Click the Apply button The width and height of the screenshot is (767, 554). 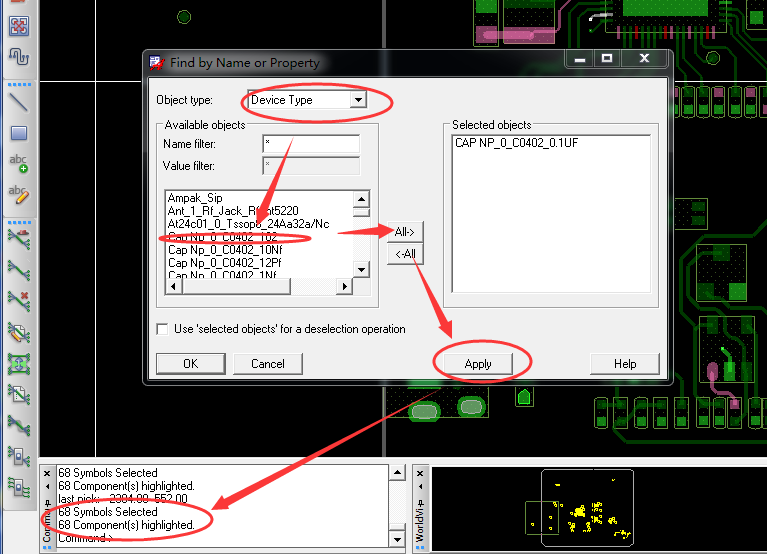(x=478, y=364)
